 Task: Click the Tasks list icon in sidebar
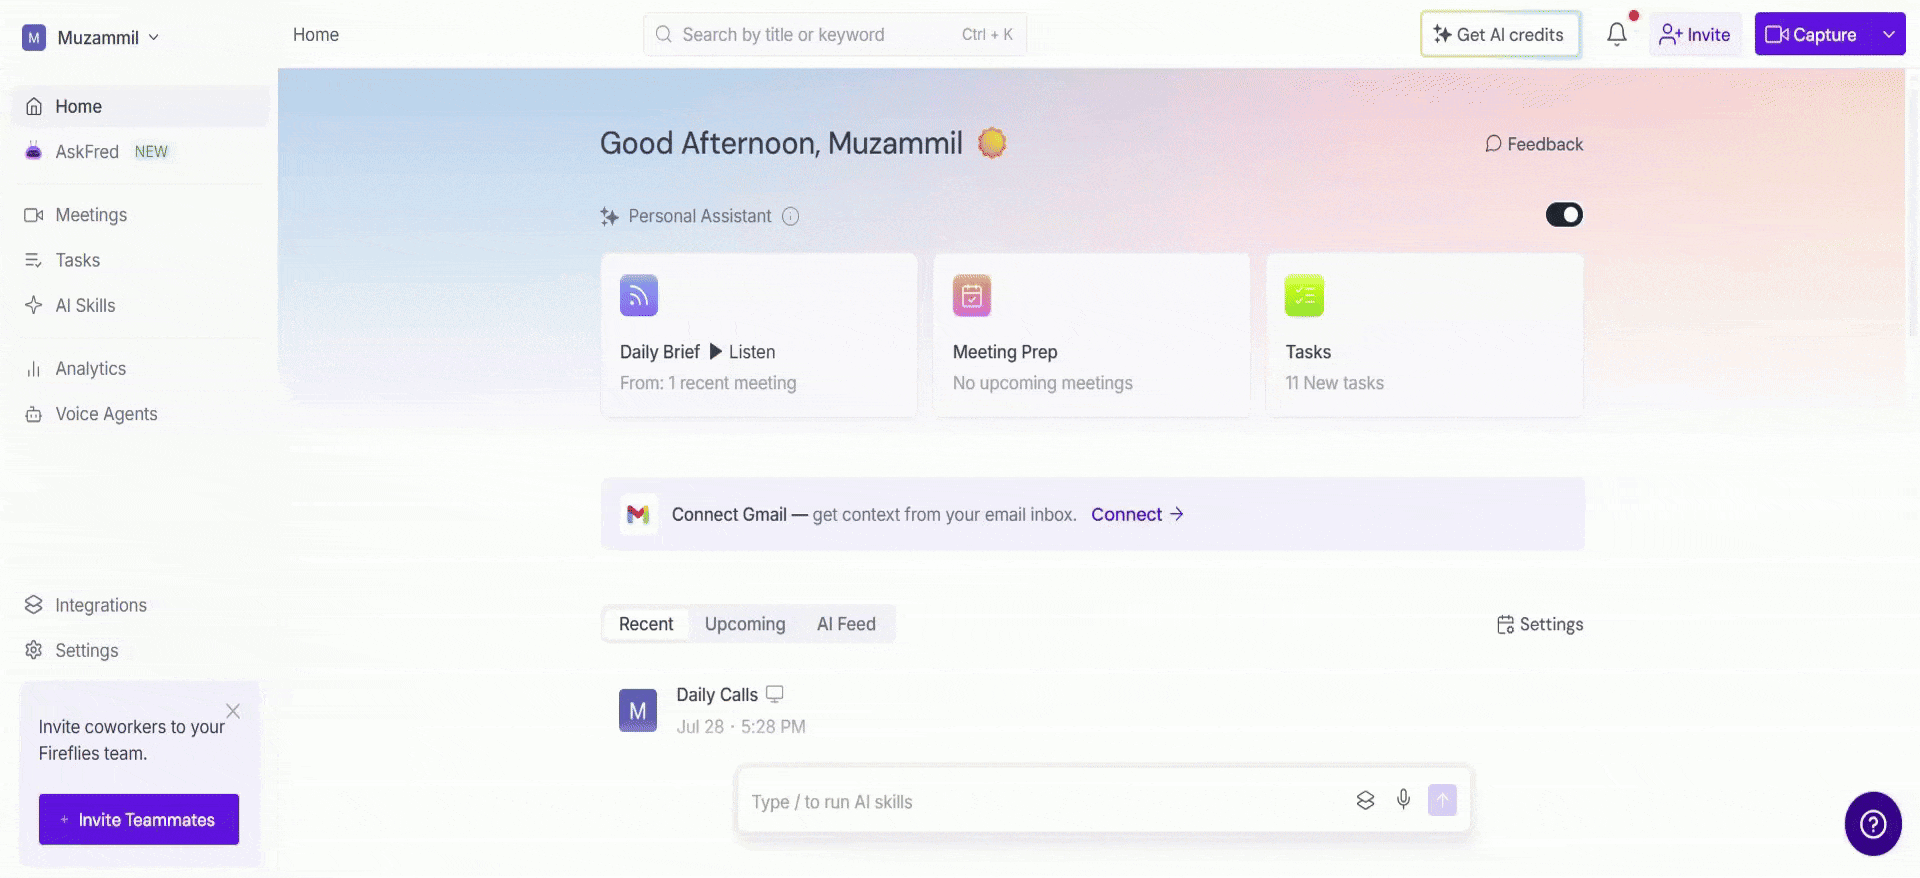[34, 260]
